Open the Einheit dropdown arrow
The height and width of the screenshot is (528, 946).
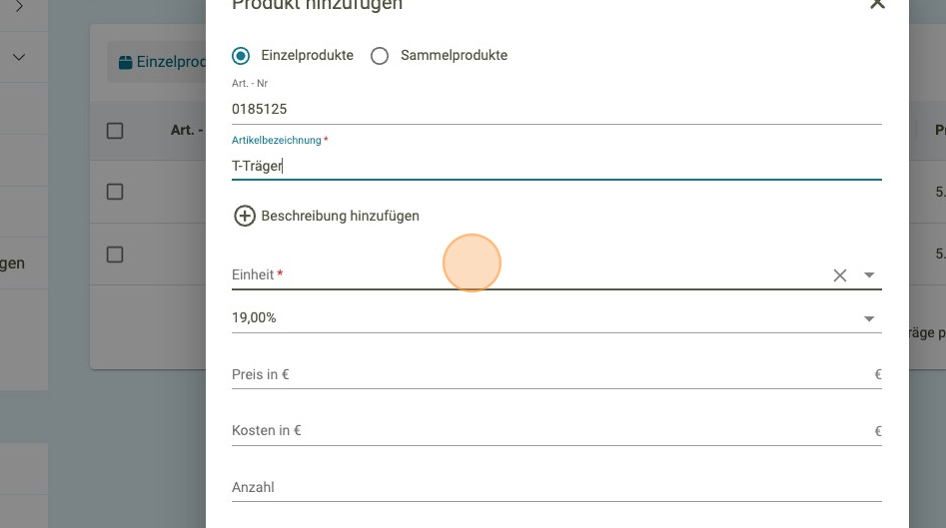869,275
